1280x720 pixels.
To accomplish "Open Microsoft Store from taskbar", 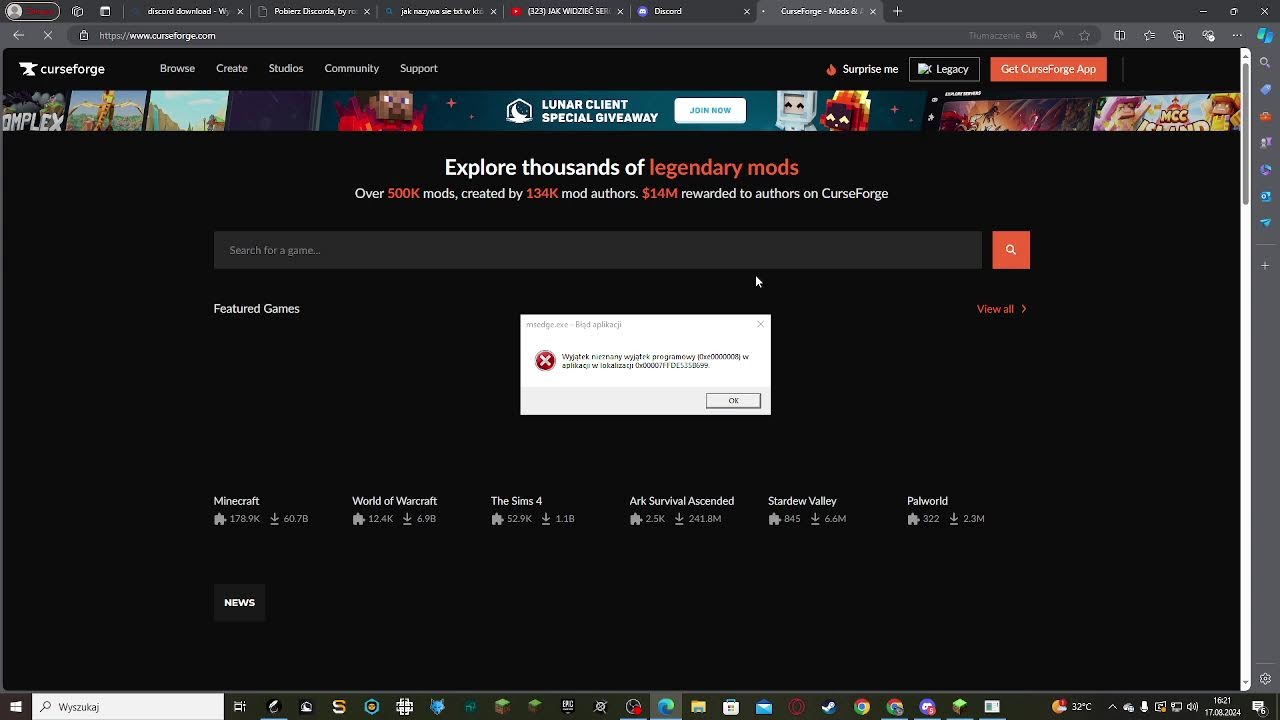I will 731,707.
